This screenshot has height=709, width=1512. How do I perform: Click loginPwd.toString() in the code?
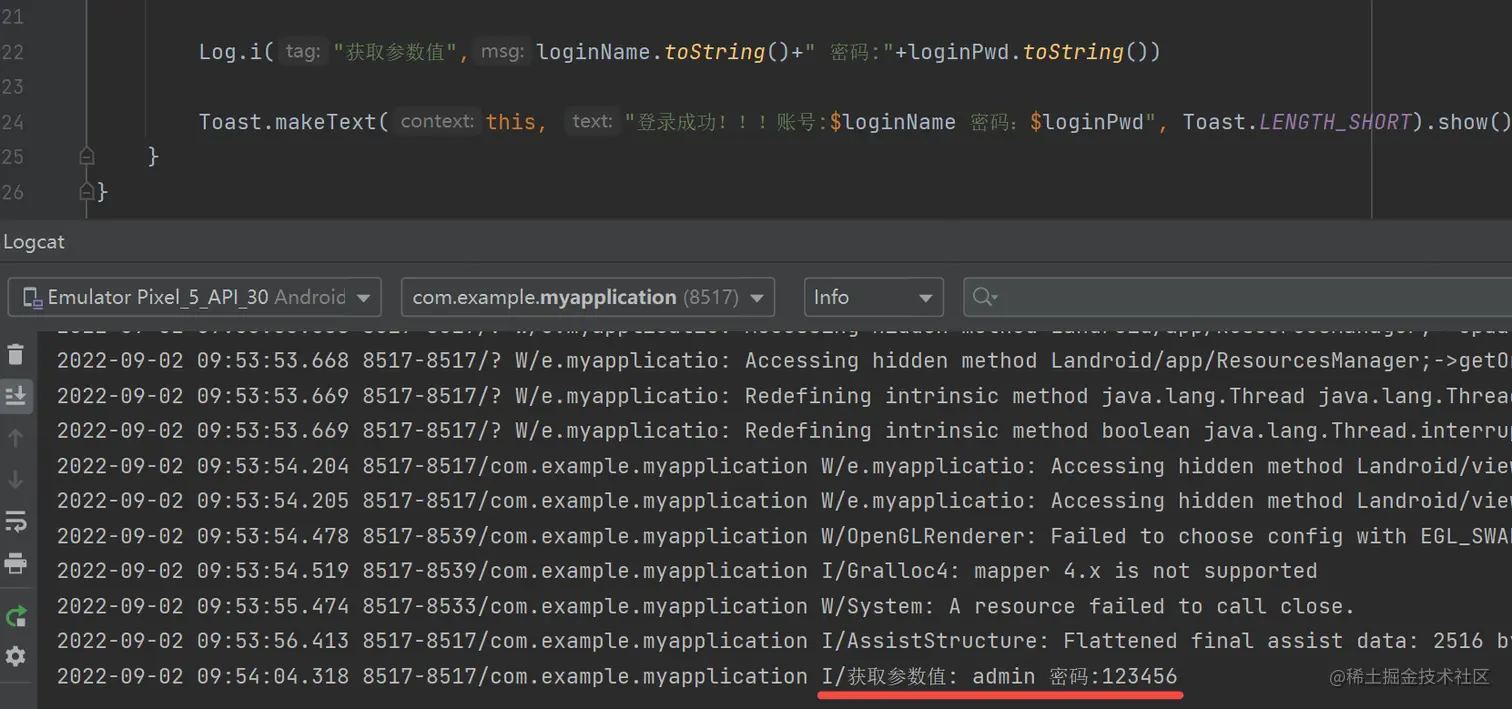click(x=1027, y=52)
